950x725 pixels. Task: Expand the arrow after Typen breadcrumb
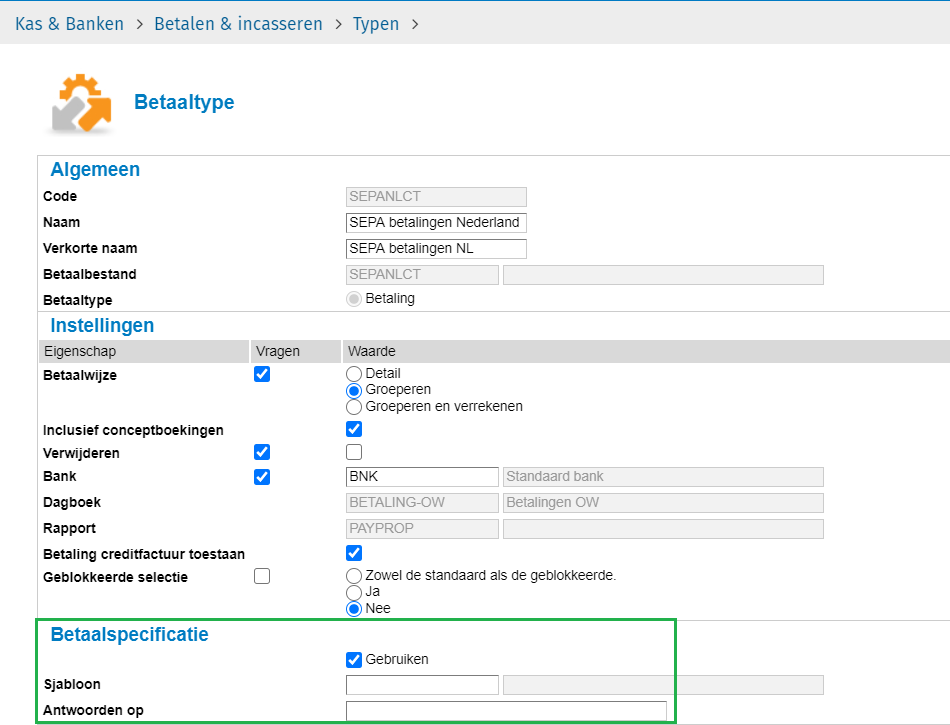tap(415, 23)
